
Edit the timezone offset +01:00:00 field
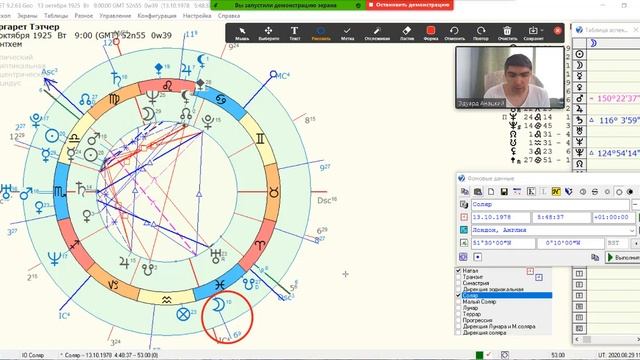point(613,217)
